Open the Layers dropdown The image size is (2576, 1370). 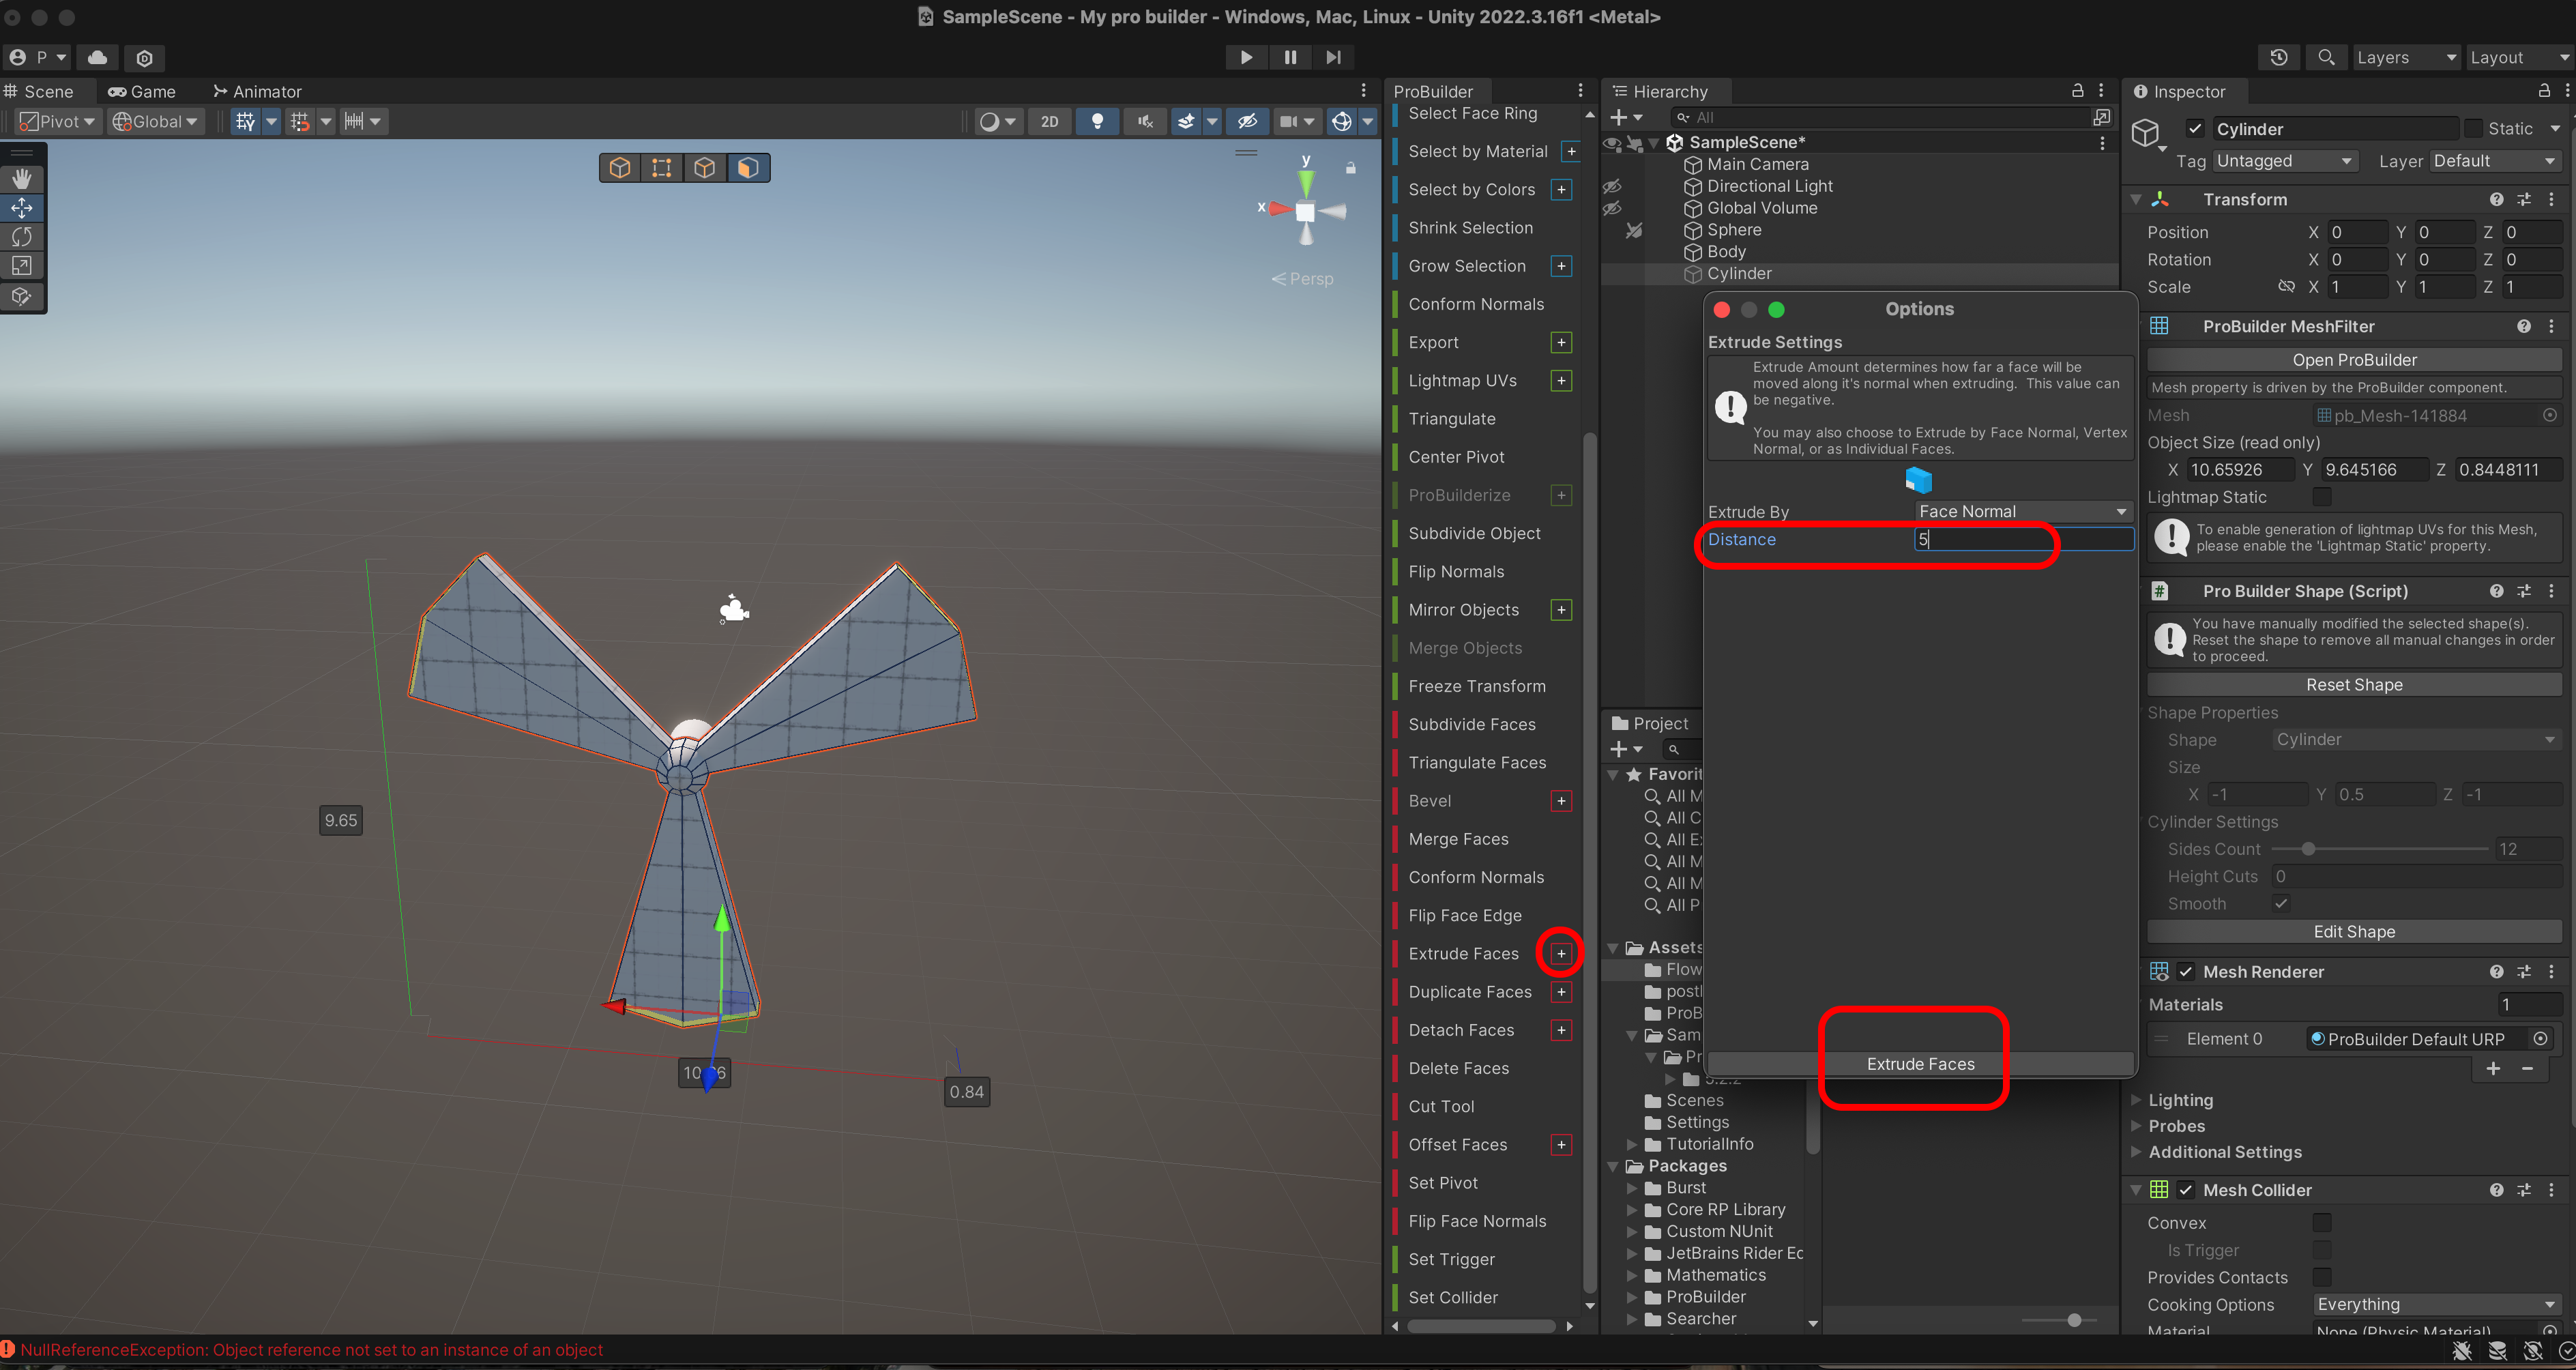2405,58
